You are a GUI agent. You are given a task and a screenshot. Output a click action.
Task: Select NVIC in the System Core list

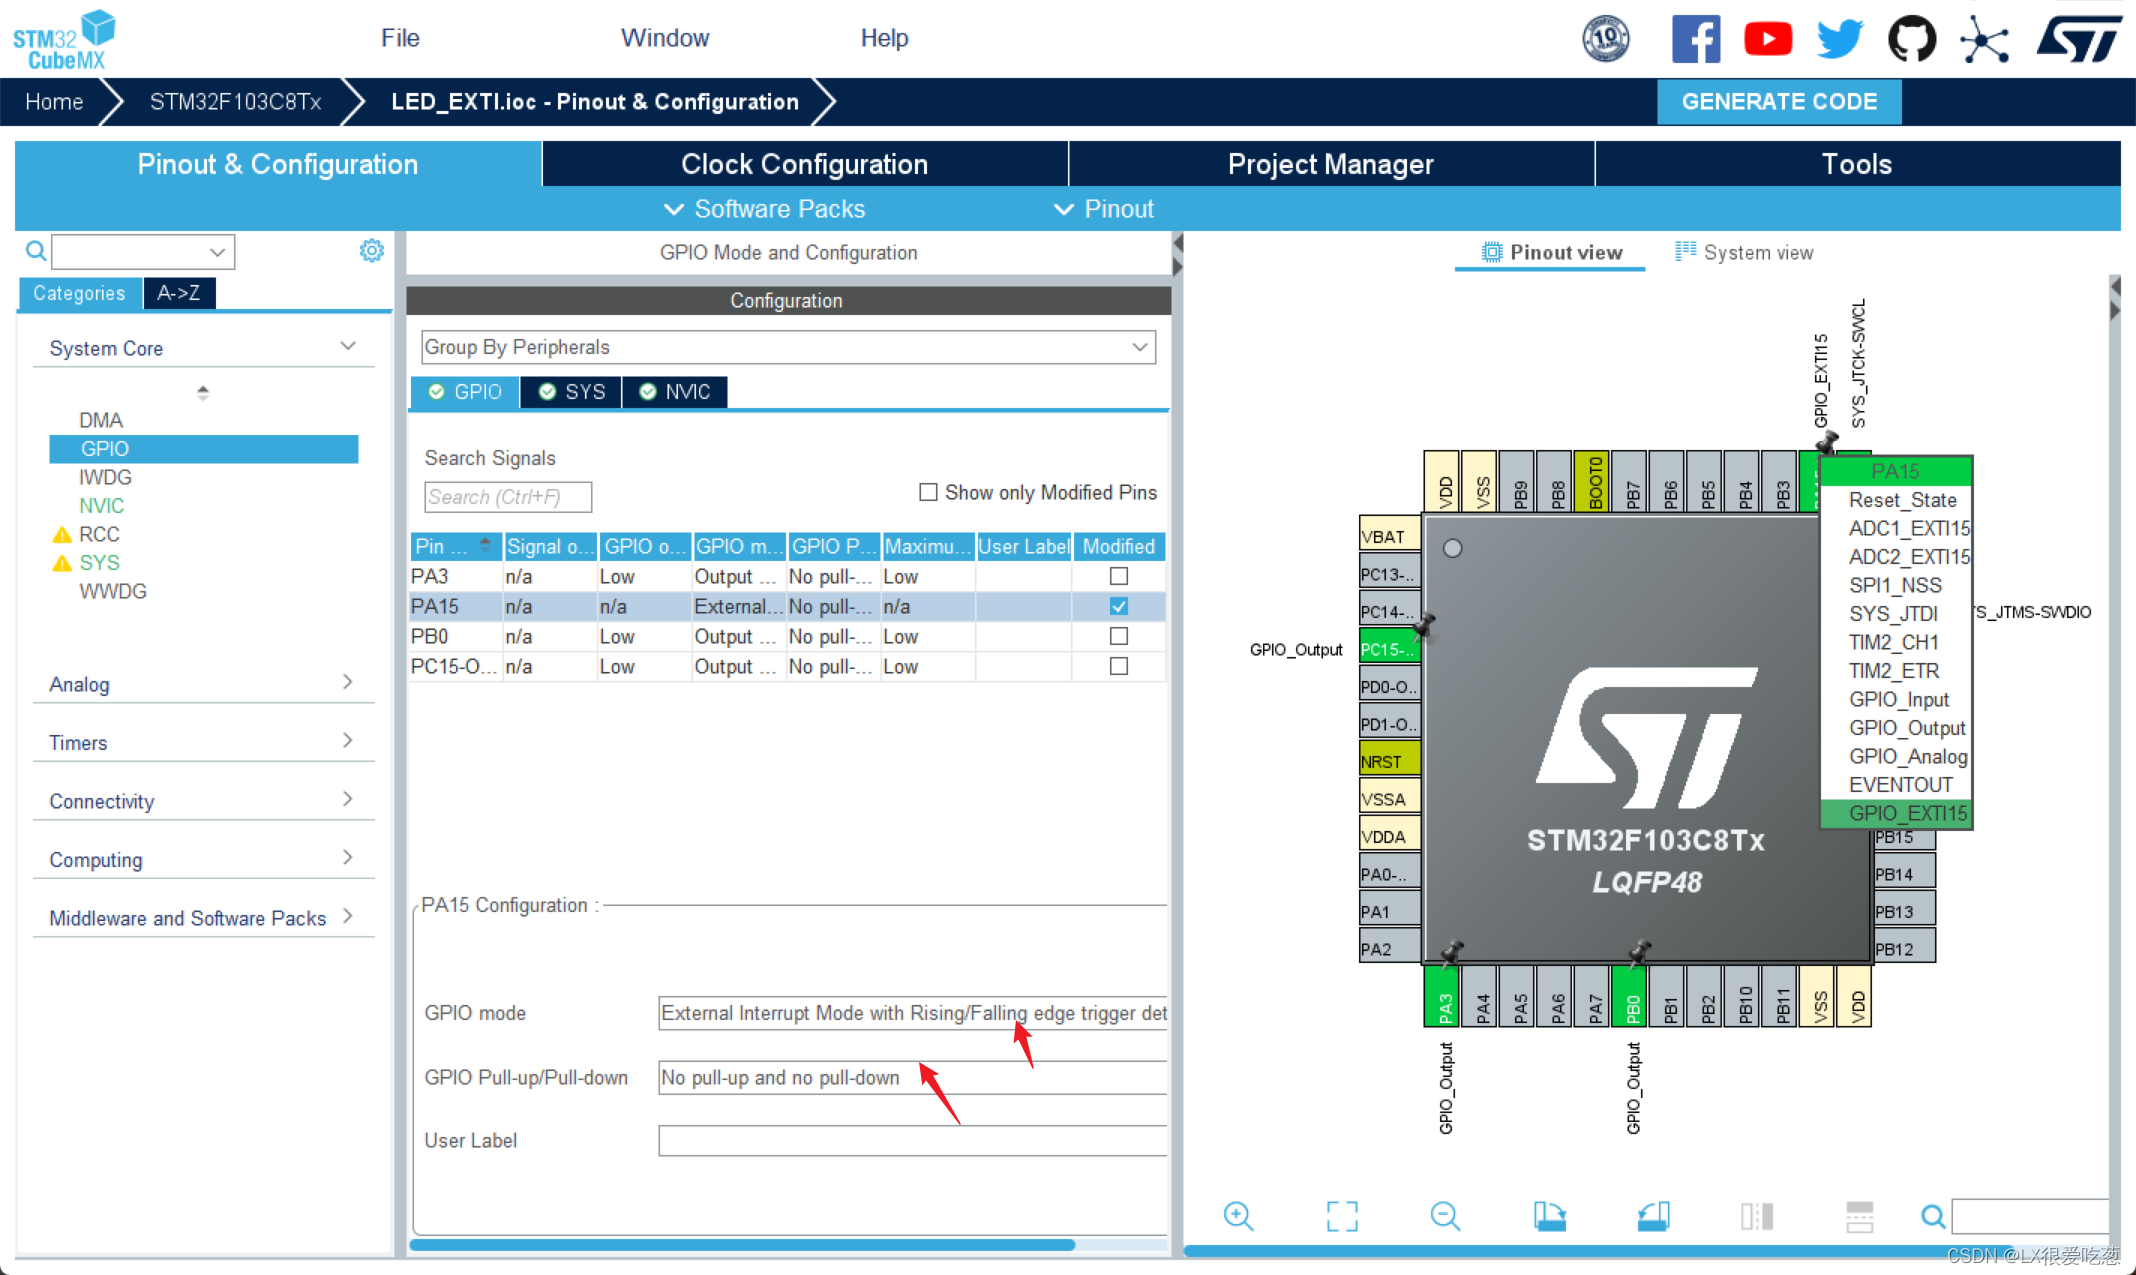point(102,505)
